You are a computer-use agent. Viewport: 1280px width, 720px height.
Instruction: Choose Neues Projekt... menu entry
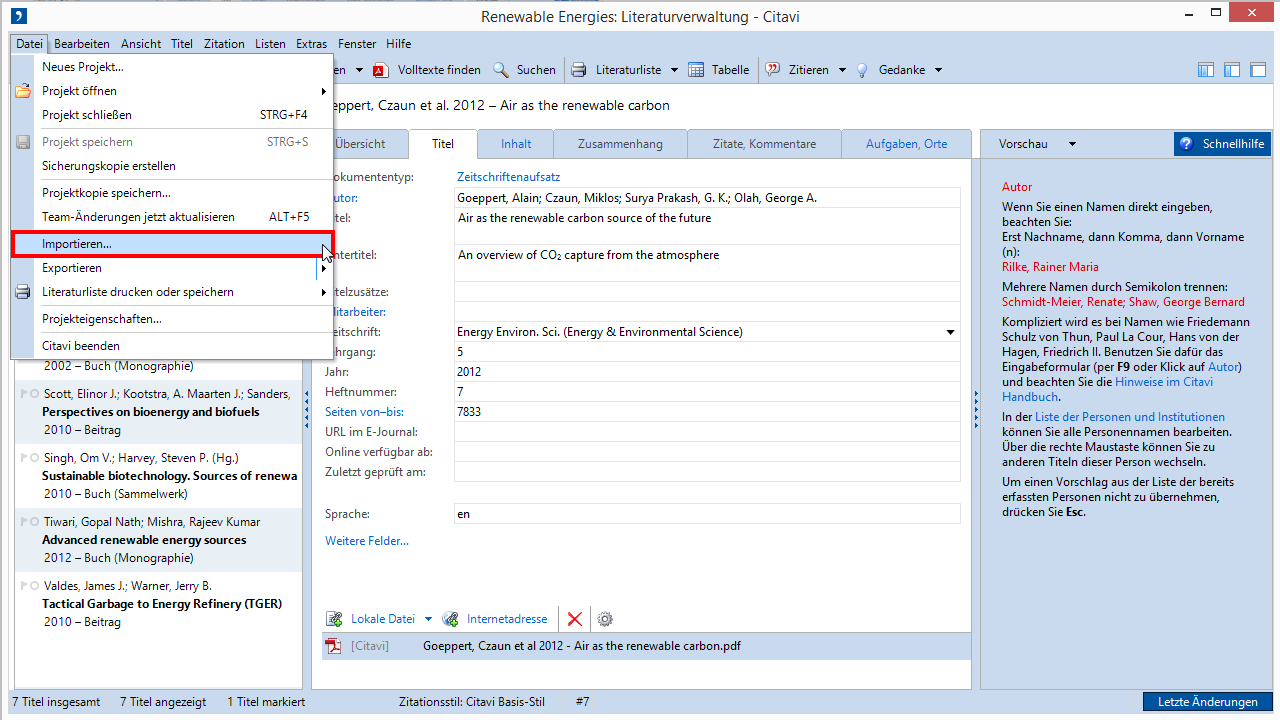pyautogui.click(x=172, y=67)
